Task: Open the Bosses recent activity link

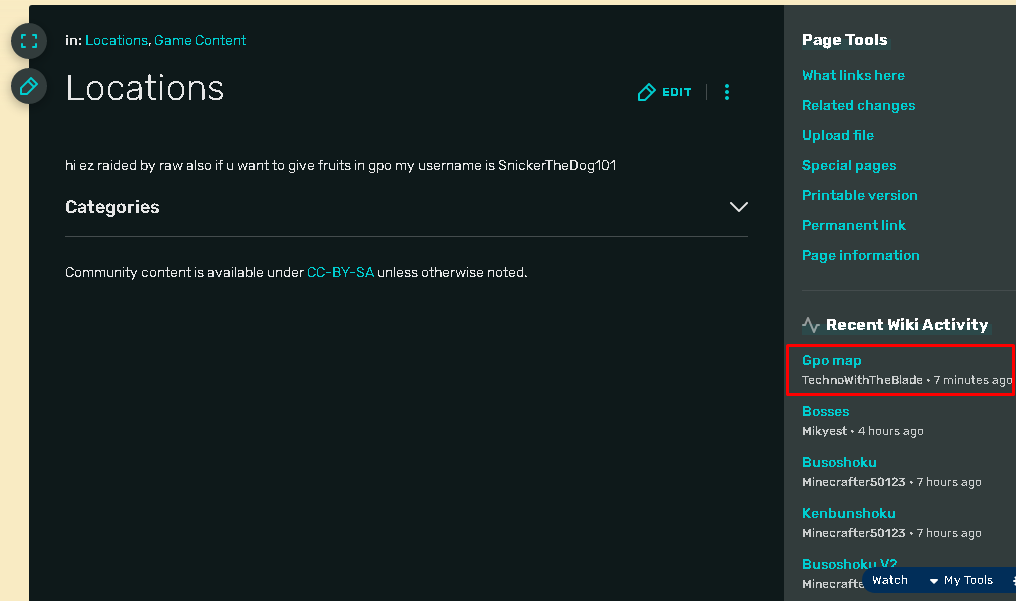Action: 825,411
